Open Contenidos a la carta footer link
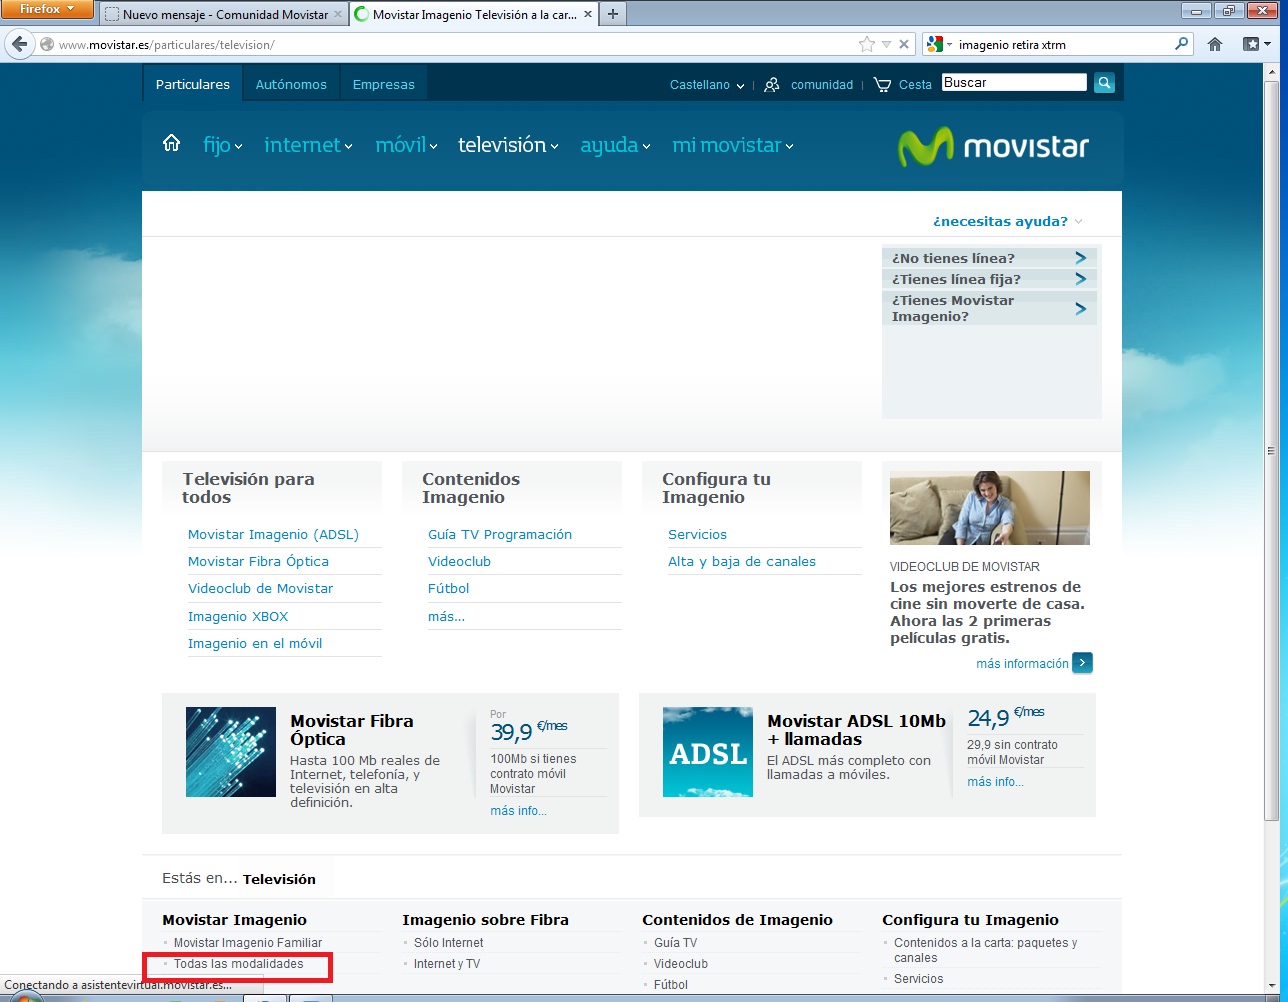 (x=985, y=950)
